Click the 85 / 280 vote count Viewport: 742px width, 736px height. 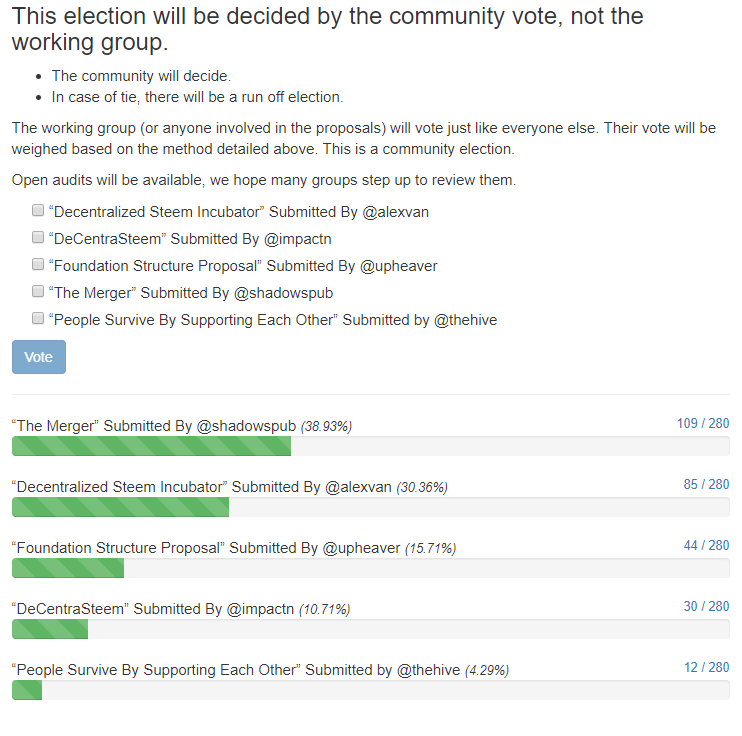[x=706, y=485]
